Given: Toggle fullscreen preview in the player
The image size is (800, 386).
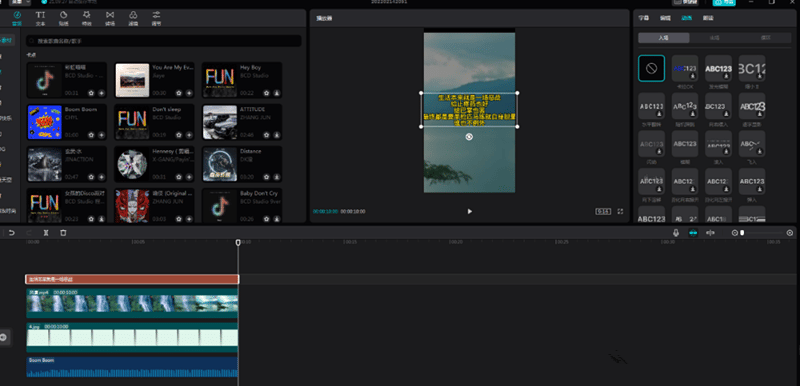Looking at the screenshot, I should coord(621,211).
